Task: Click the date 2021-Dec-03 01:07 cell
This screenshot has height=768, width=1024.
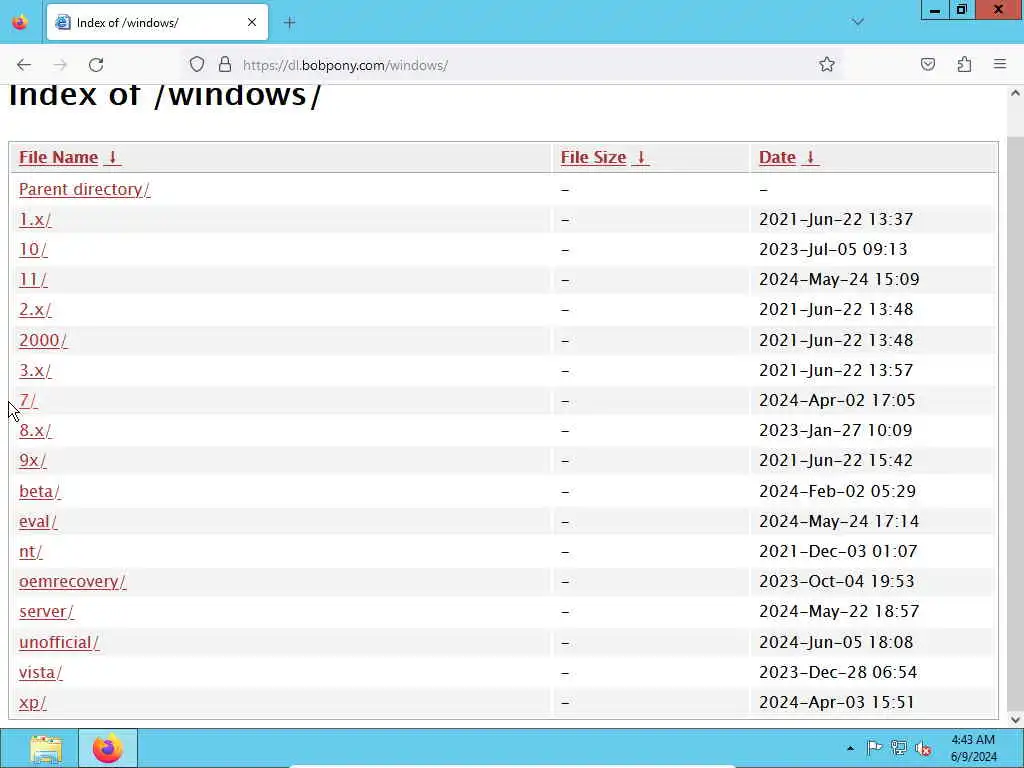Action: tap(838, 551)
